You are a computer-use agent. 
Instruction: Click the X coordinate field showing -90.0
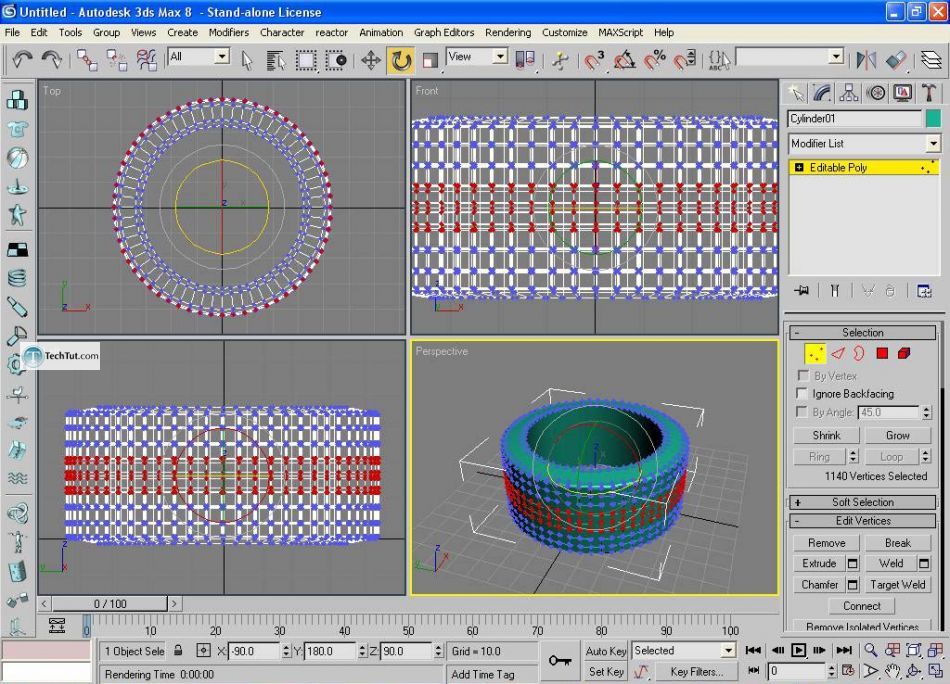click(254, 651)
